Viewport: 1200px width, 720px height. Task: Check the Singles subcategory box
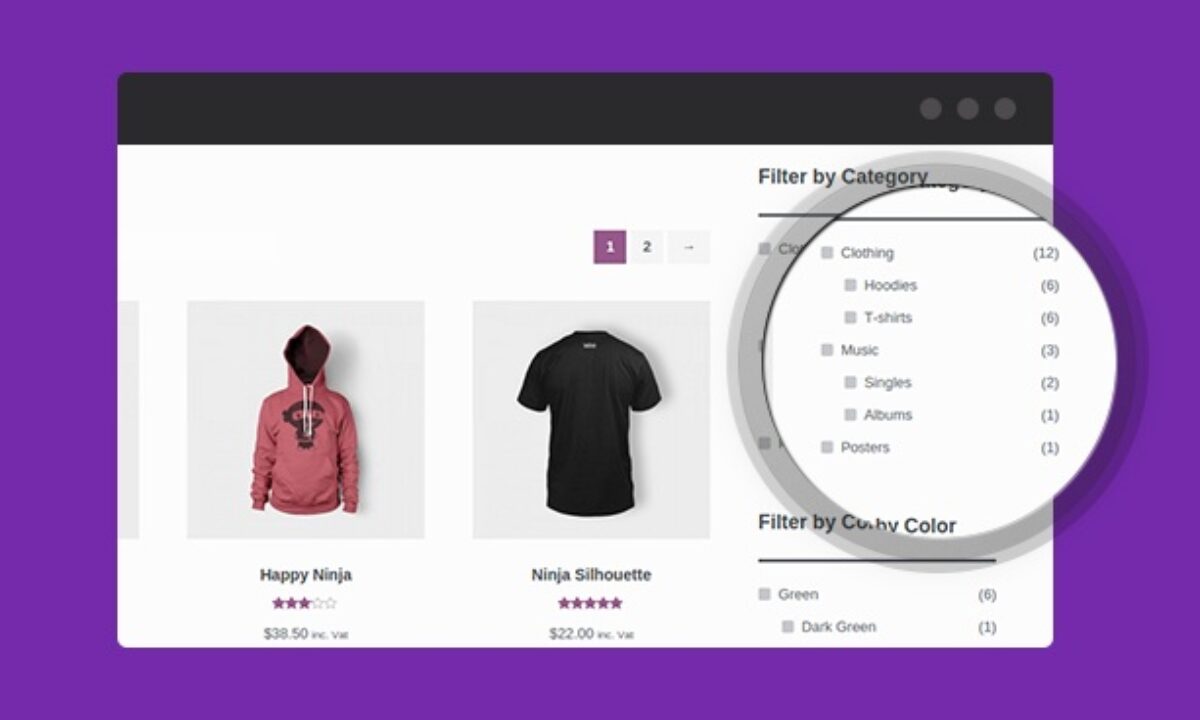coord(850,382)
